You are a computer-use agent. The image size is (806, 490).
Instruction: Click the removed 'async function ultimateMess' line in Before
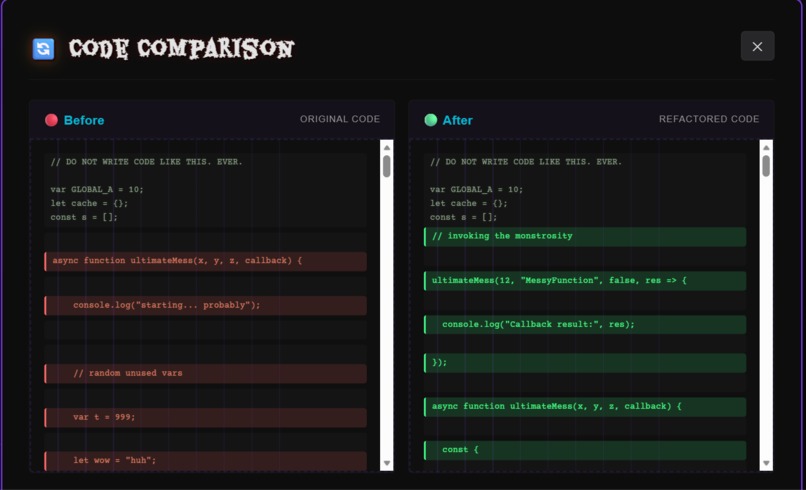tap(206, 261)
